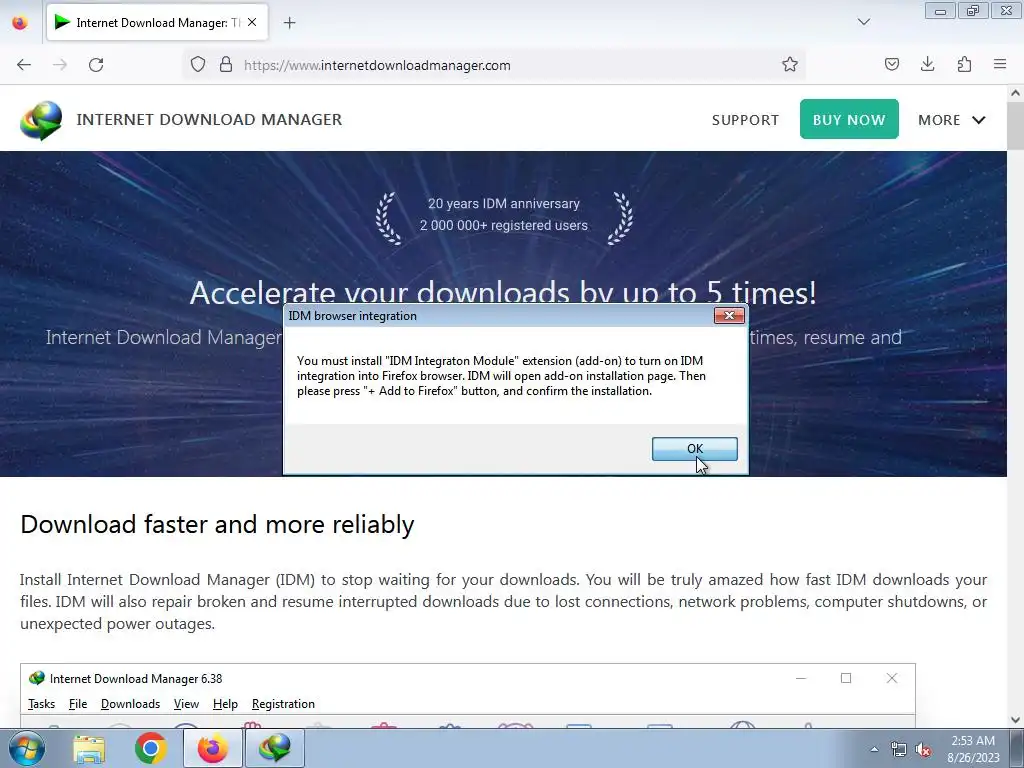Click the page scrollbar down arrow
The image size is (1024, 768).
[x=1016, y=720]
